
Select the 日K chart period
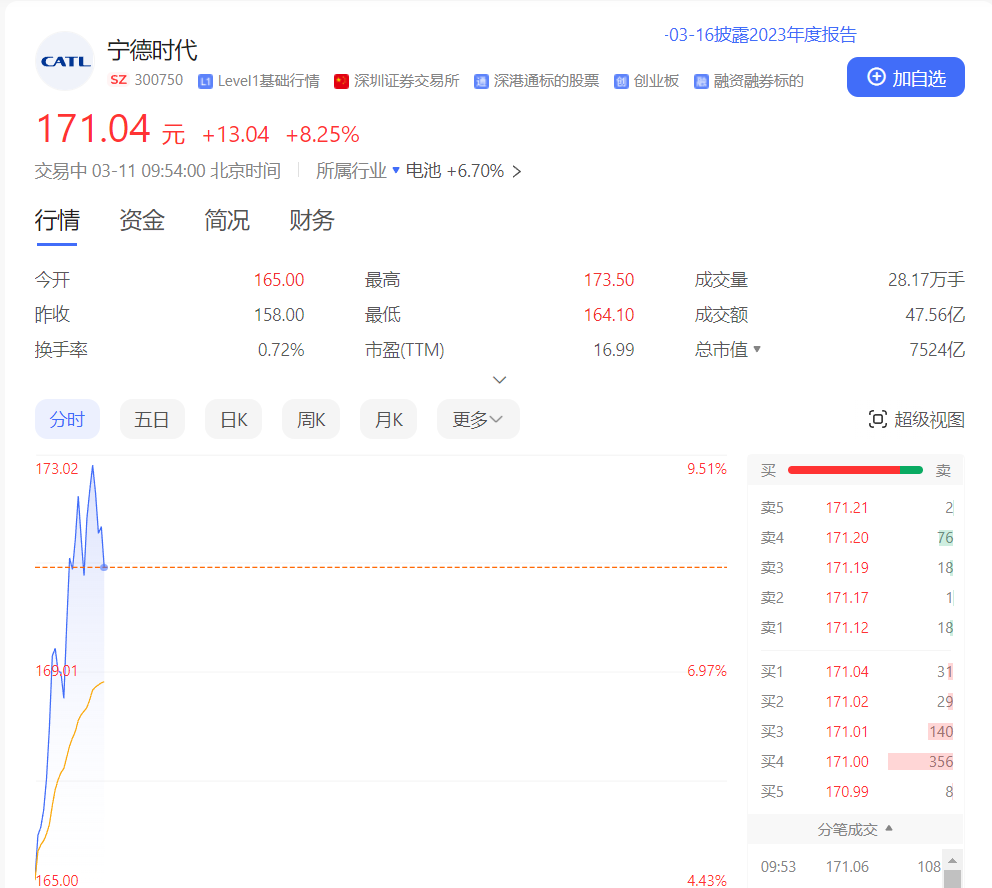point(233,420)
